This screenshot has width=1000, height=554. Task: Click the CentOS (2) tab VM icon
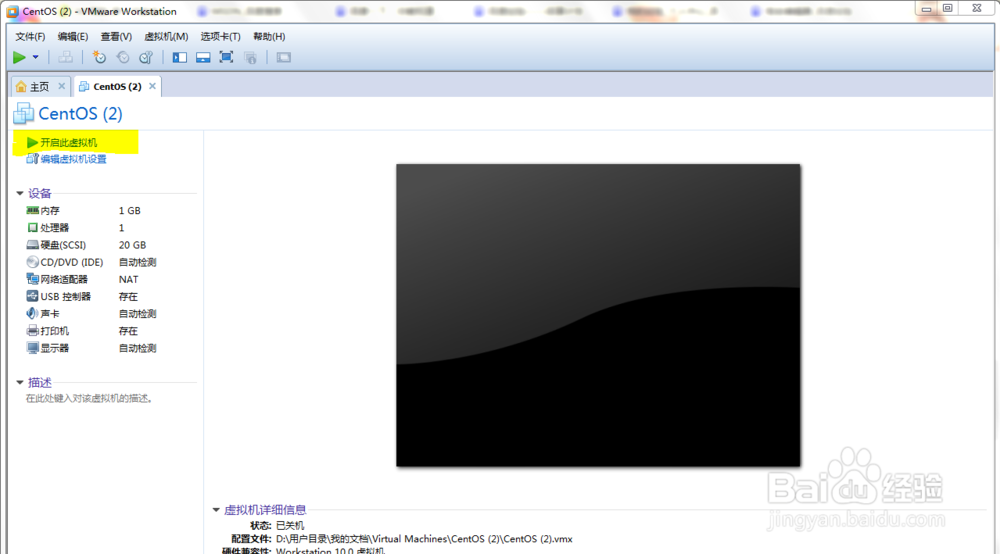[84, 87]
